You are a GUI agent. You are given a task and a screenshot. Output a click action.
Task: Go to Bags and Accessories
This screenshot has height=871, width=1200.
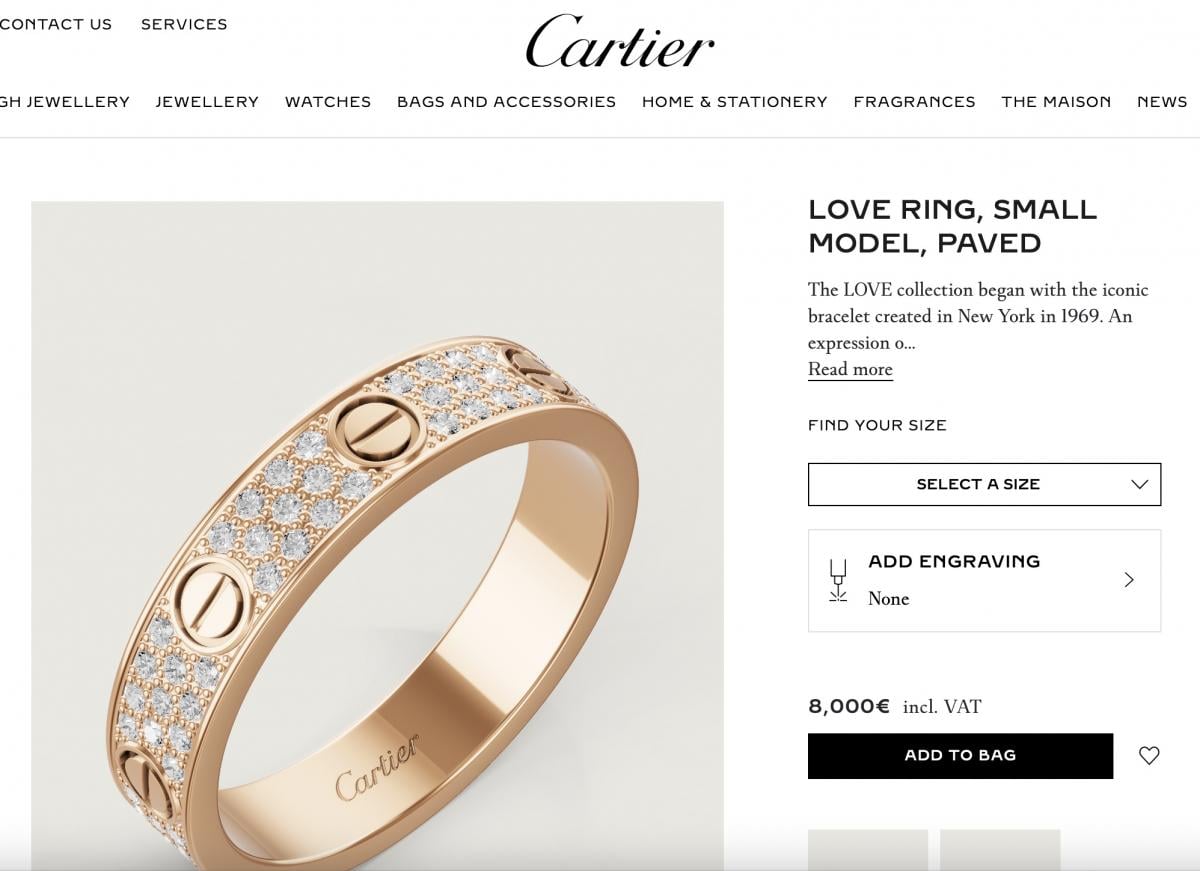[506, 102]
